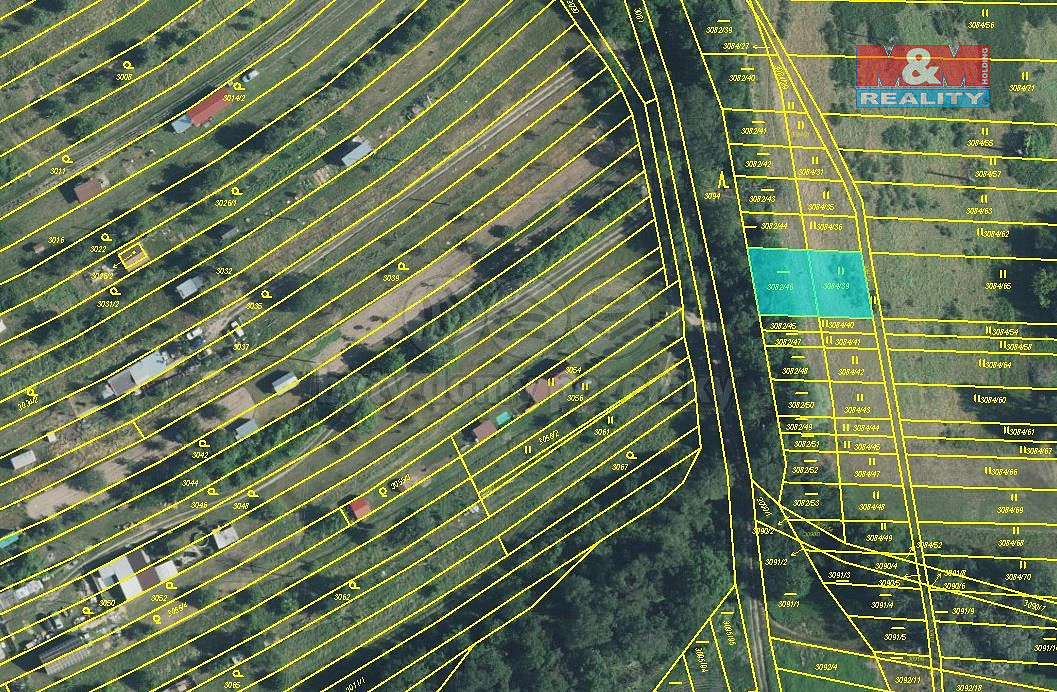1057x692 pixels.
Task: Click parcel label 3084/62
Action: (996, 234)
